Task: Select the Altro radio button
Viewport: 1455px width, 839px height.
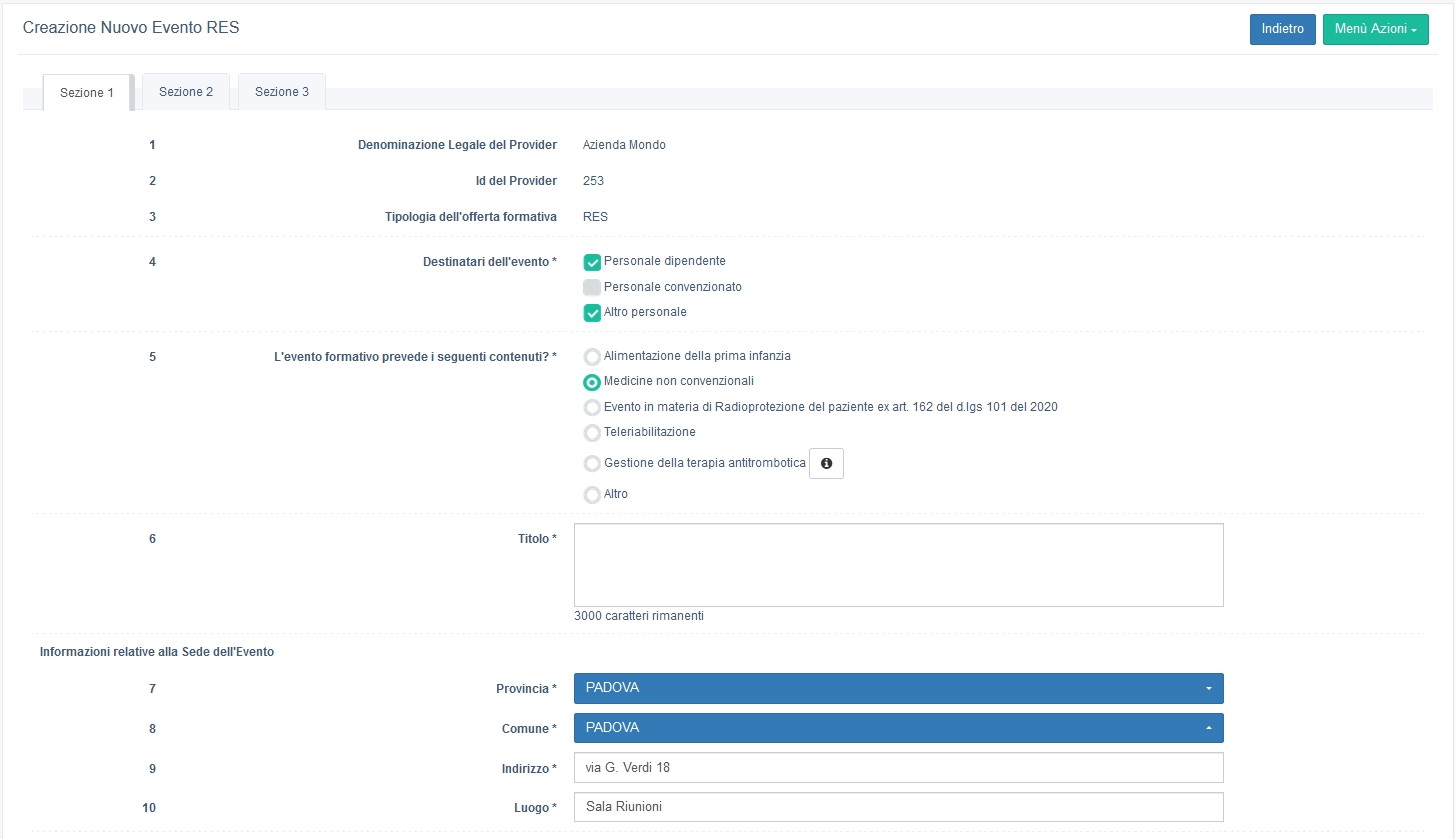Action: 592,495
